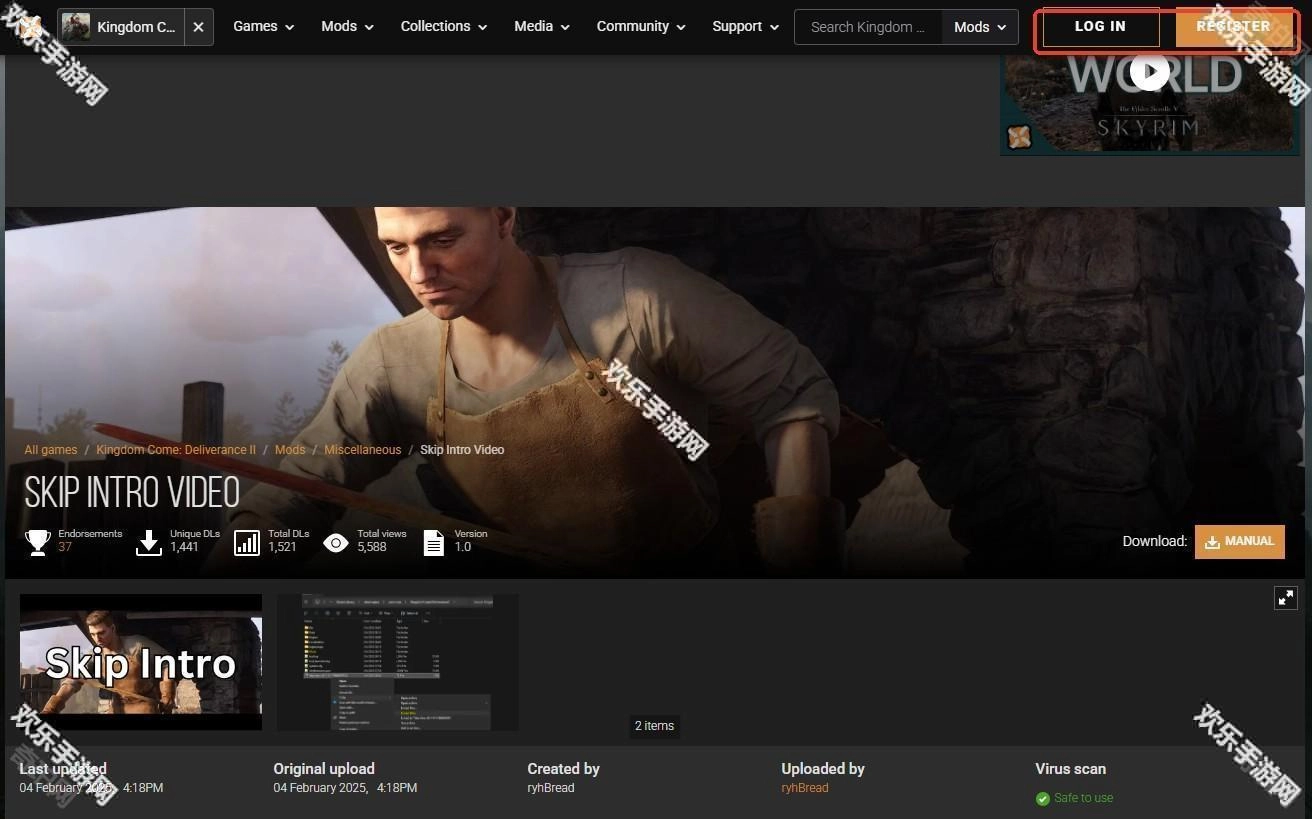Click the green Safe to use checkmark
Viewport: 1312px width, 819px height.
(1043, 798)
